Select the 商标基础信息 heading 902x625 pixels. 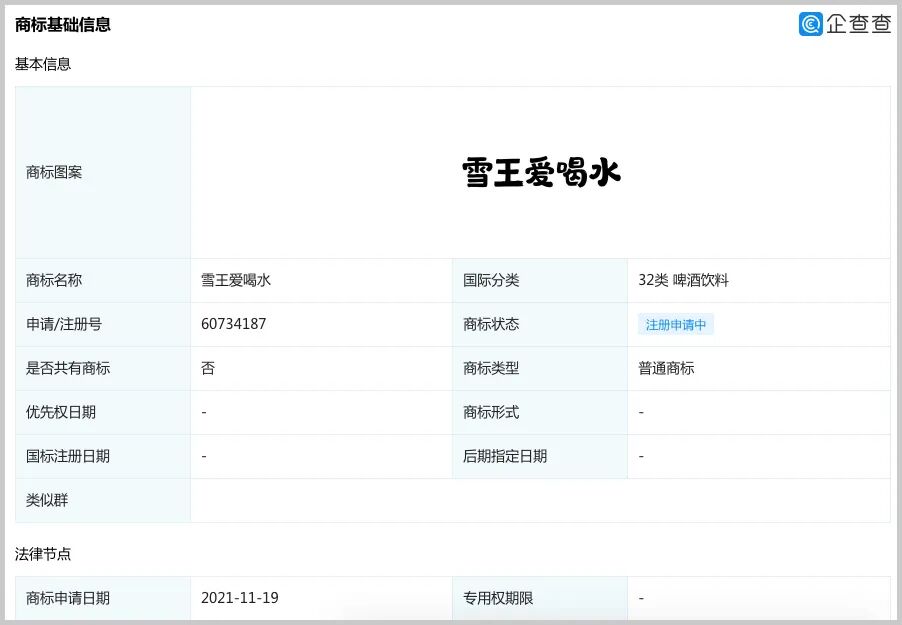[x=63, y=25]
